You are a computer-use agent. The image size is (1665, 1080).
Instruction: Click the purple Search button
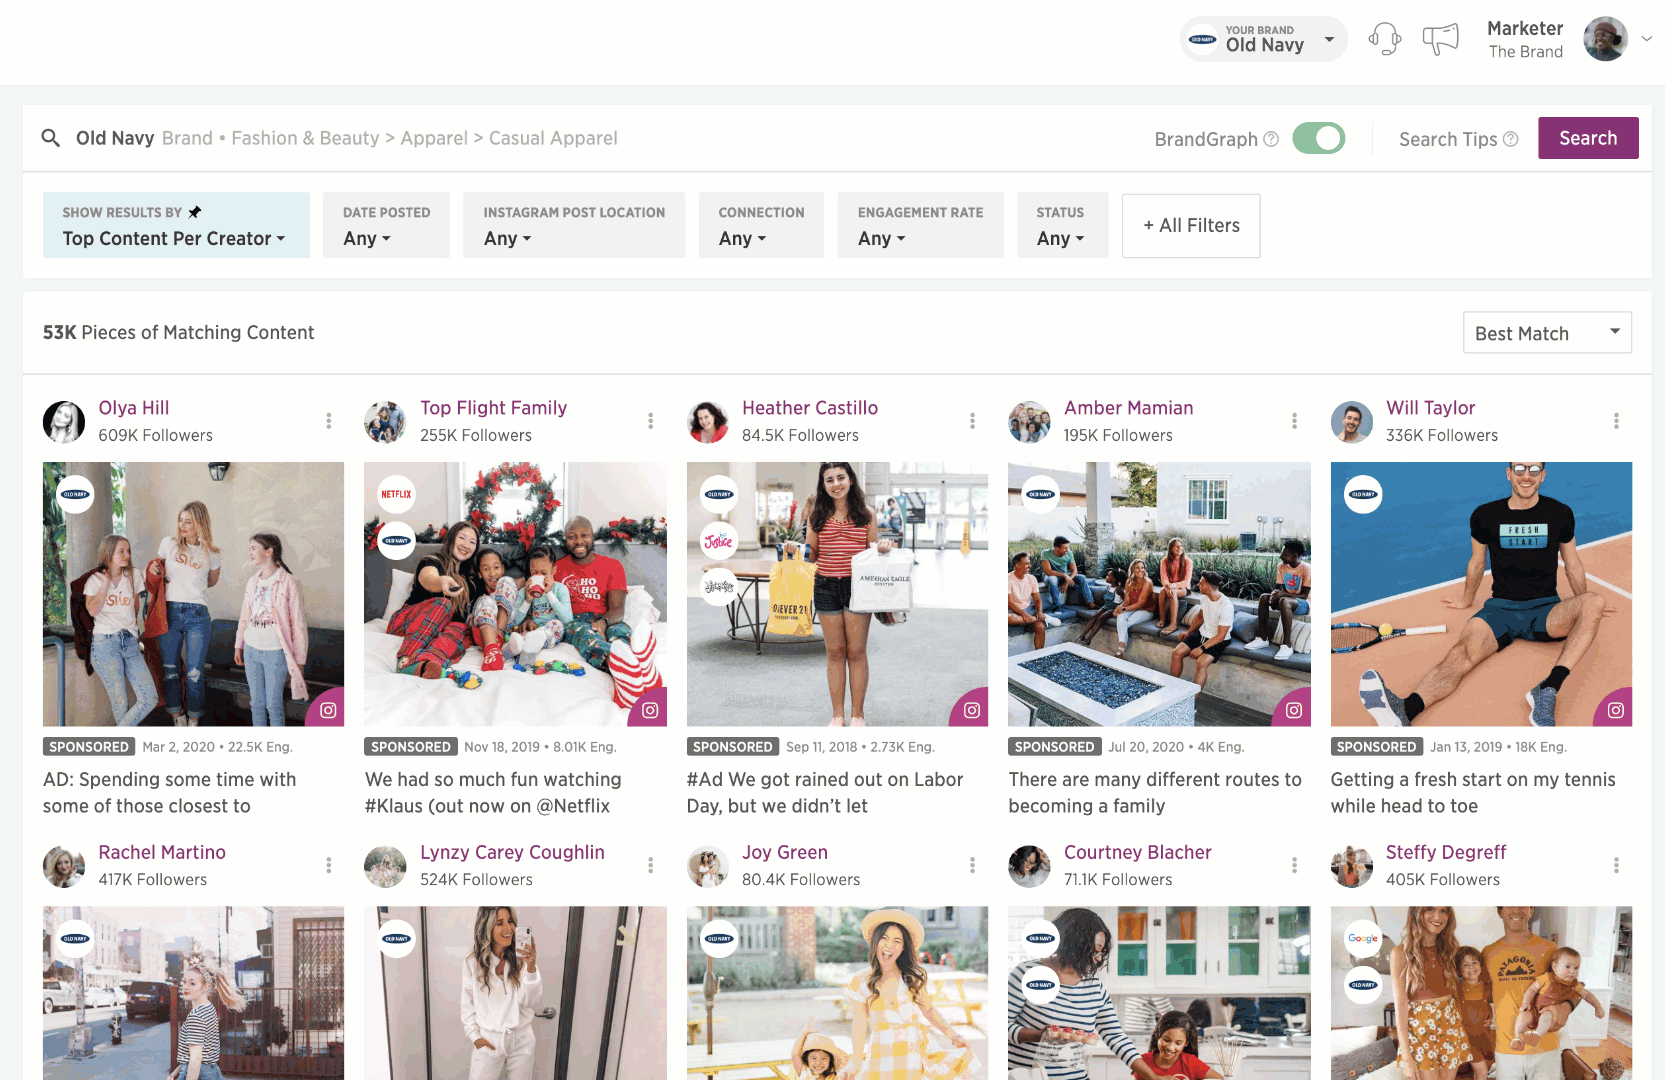1588,138
